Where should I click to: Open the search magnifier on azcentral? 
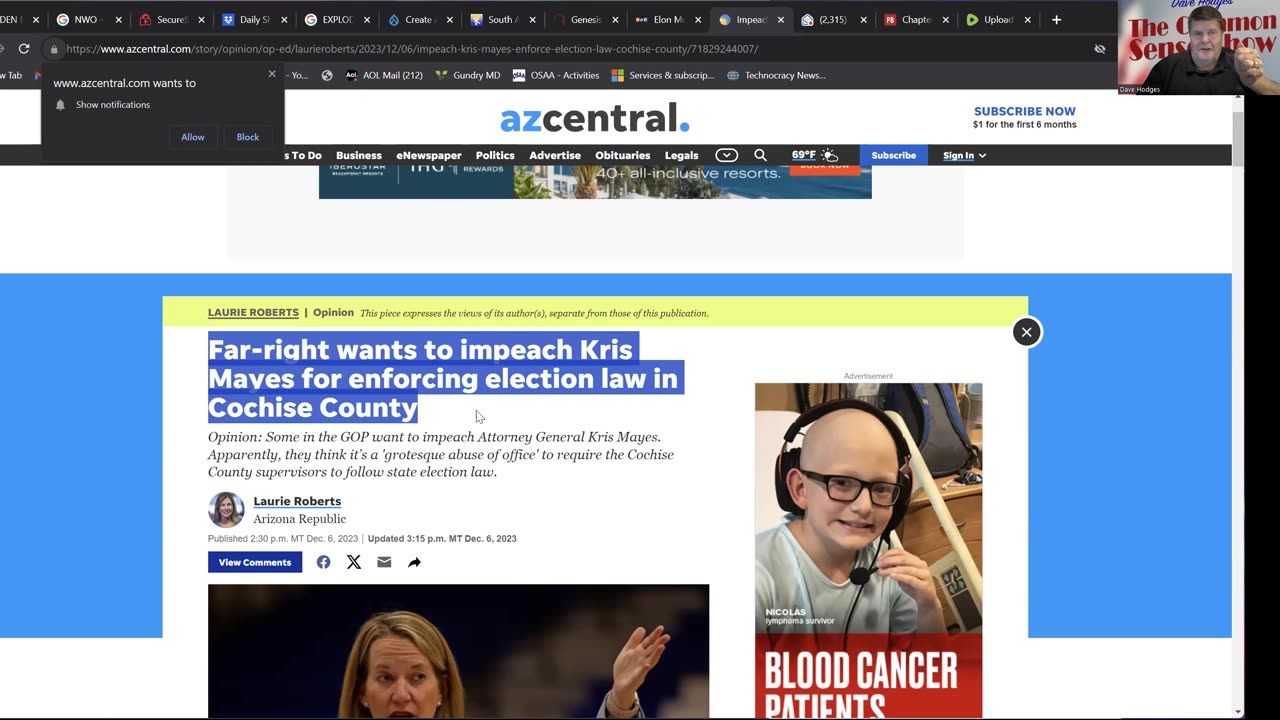point(760,155)
